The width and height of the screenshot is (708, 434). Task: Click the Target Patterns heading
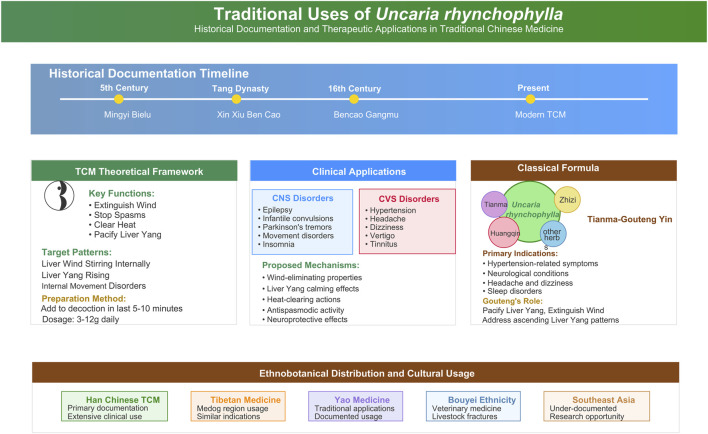pos(76,252)
